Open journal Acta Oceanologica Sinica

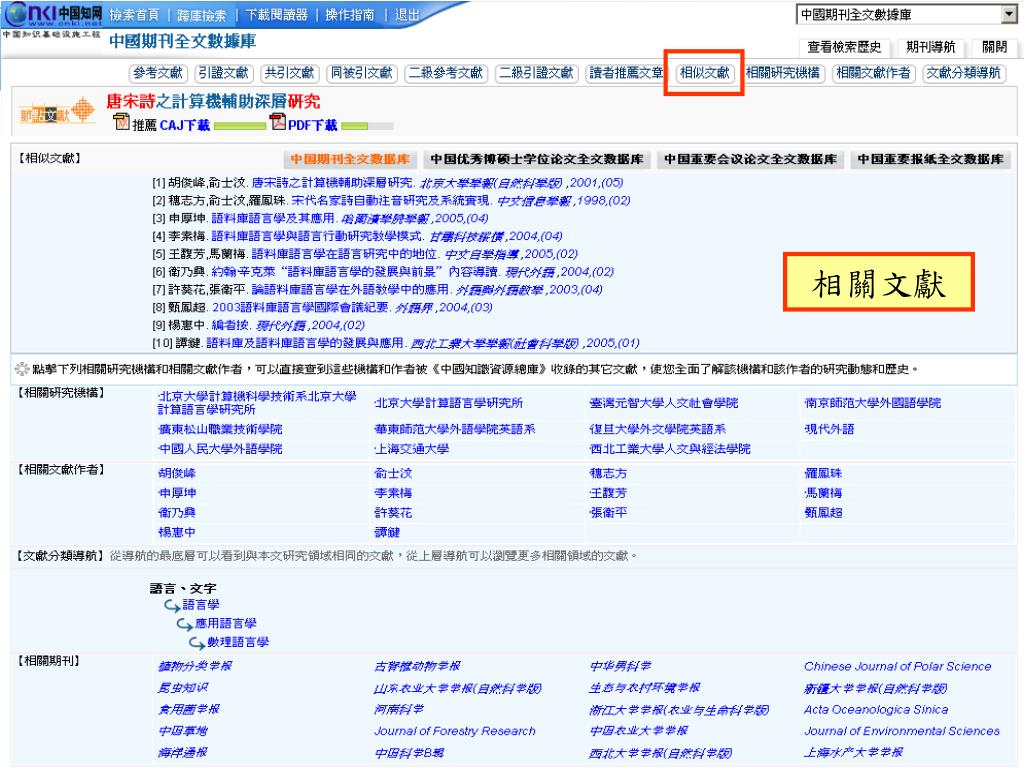tap(876, 709)
